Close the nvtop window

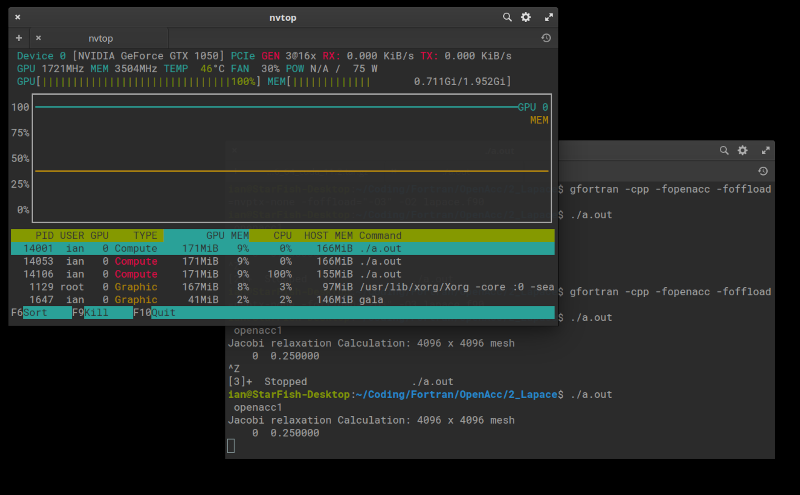click(18, 17)
